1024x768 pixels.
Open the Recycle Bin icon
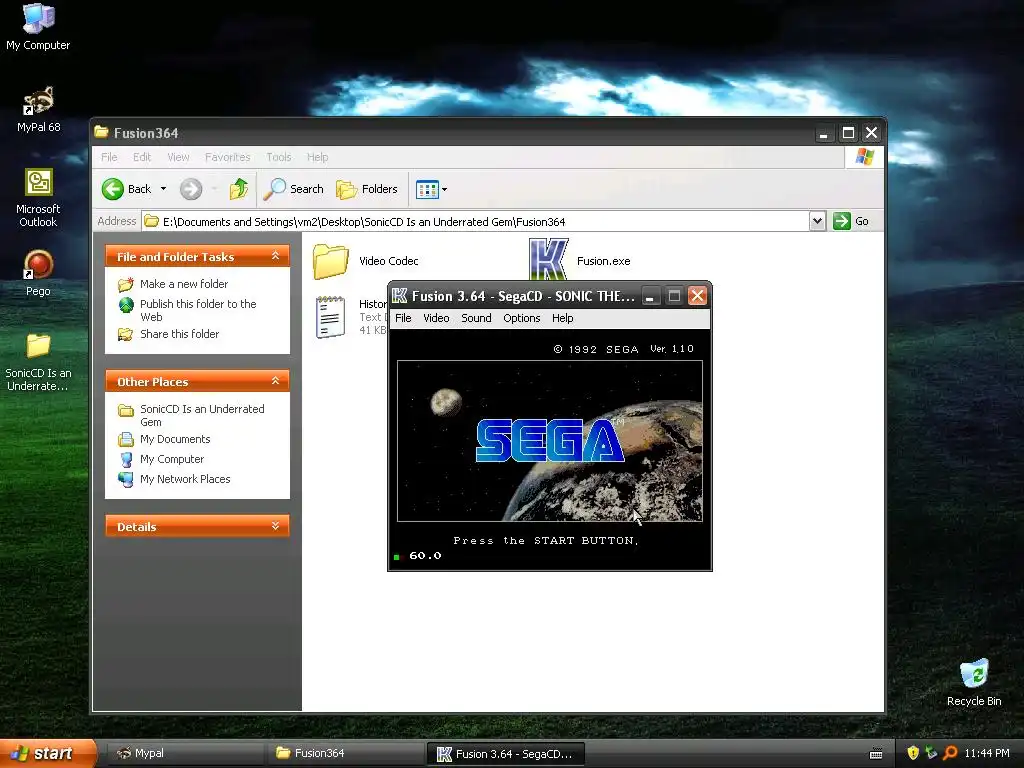[x=974, y=682]
